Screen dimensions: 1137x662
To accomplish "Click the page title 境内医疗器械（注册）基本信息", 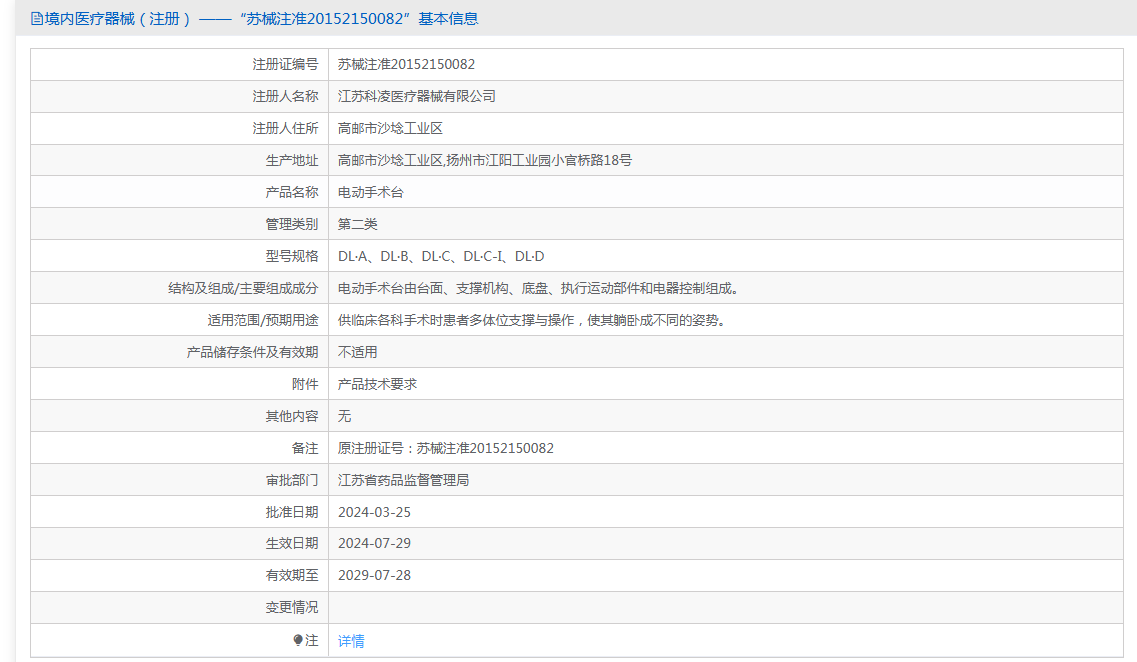I will pos(261,19).
